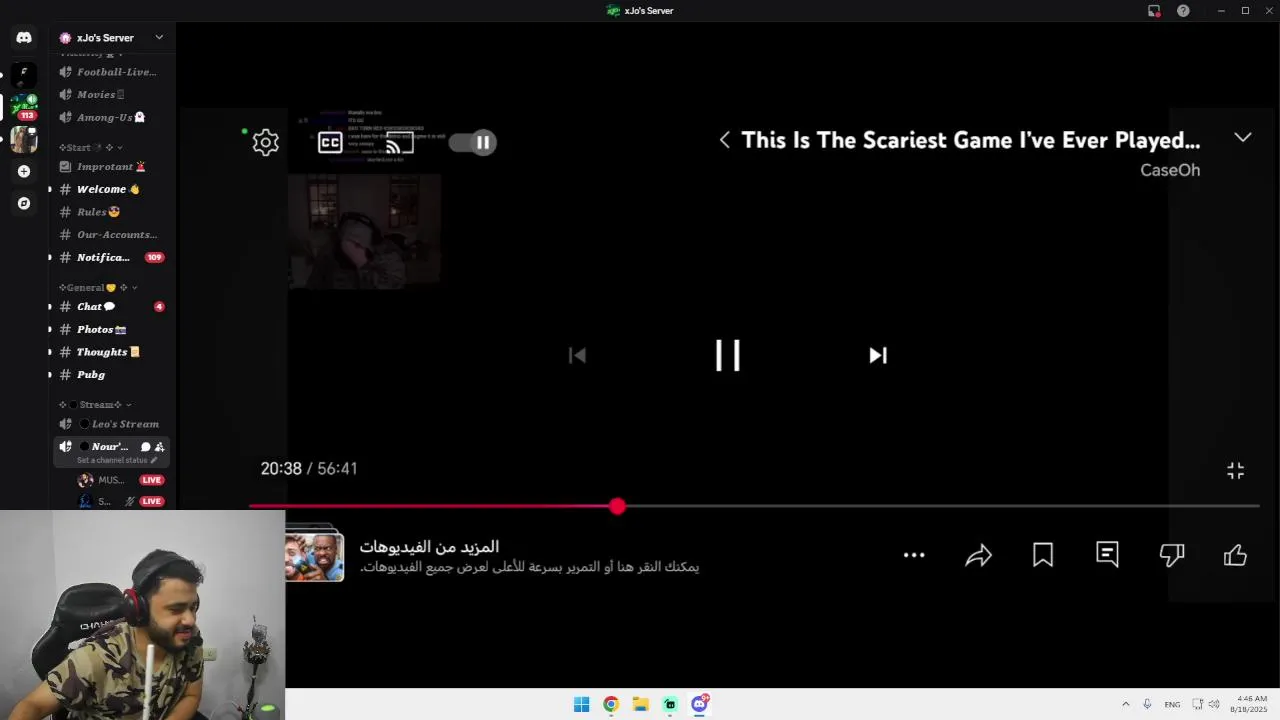The width and height of the screenshot is (1280, 720).
Task: Open more videos thumbnail
Action: 314,557
